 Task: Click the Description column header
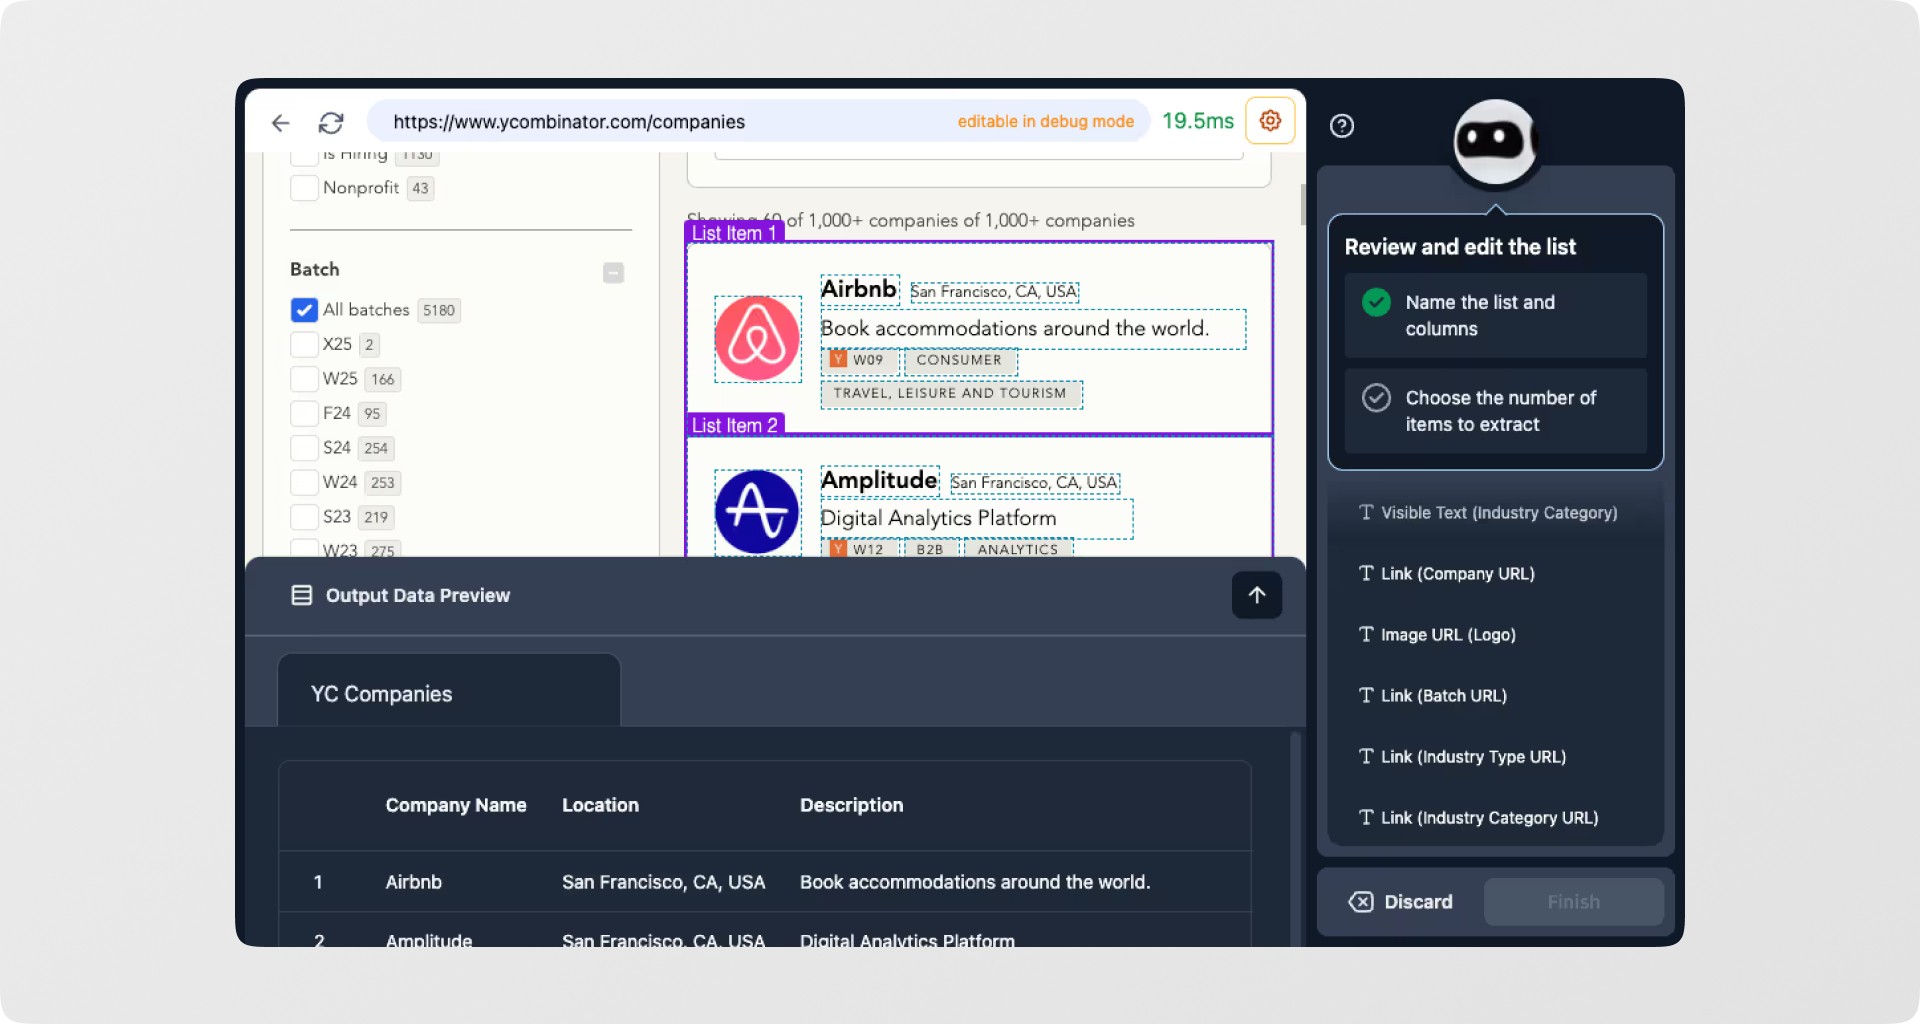[x=851, y=805]
